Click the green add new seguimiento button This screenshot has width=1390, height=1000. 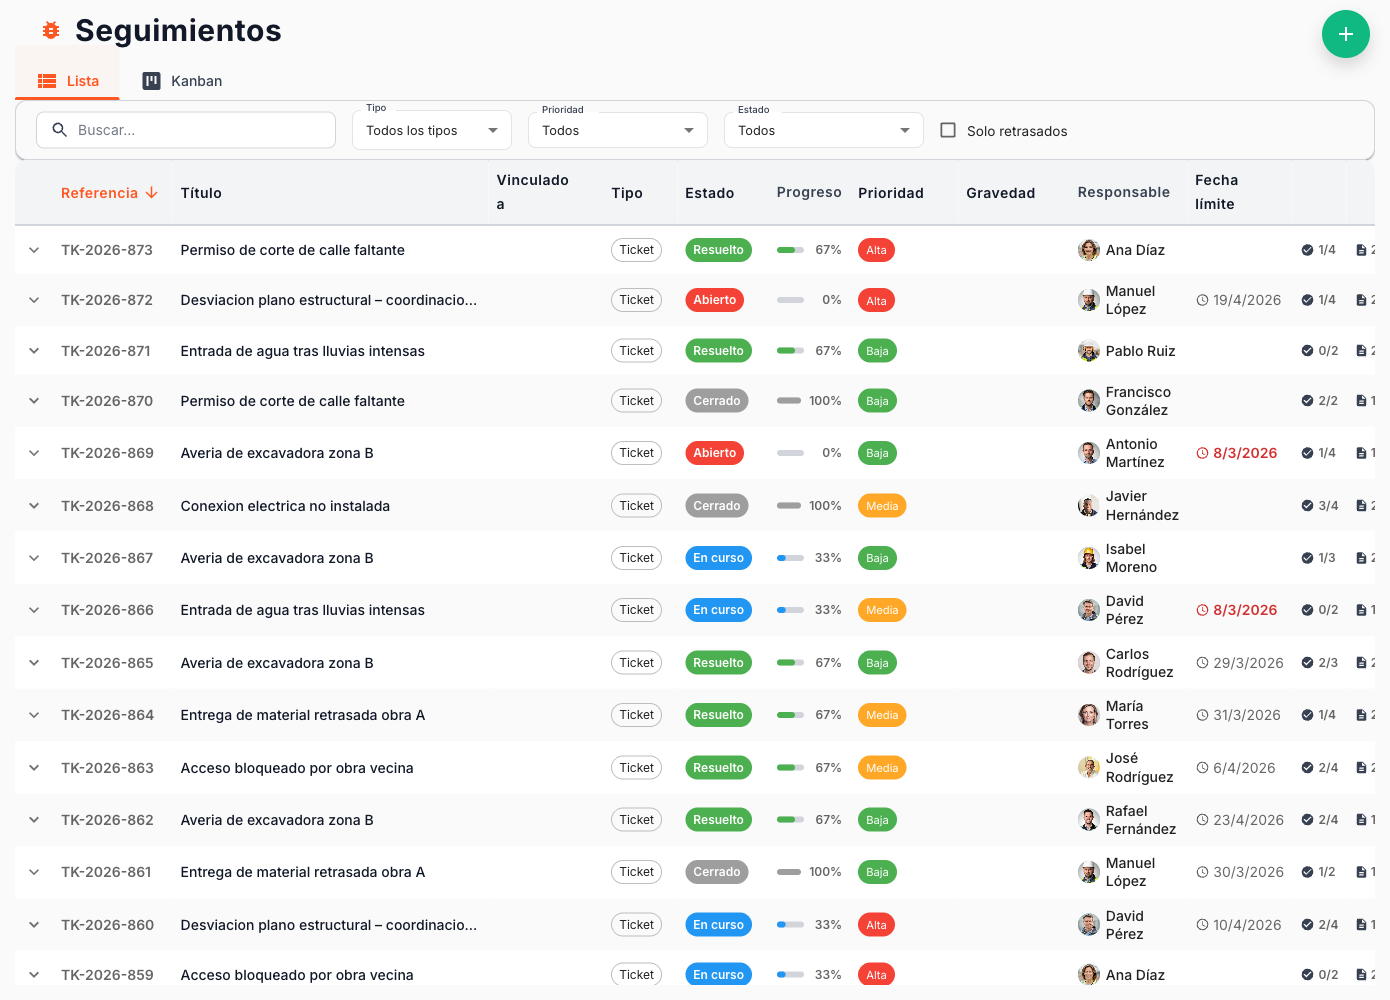click(x=1345, y=34)
